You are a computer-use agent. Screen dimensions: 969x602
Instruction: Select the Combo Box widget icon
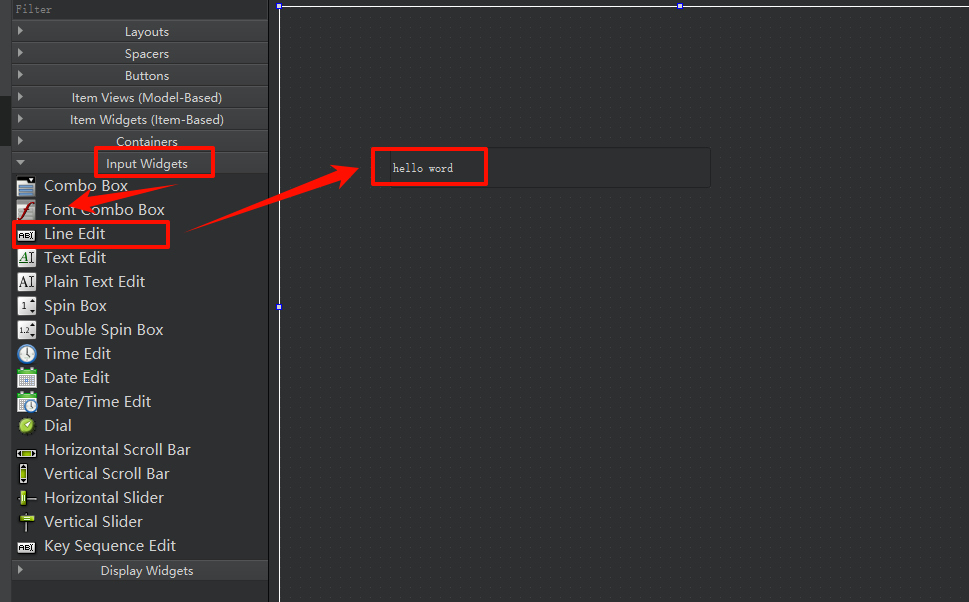(x=26, y=186)
